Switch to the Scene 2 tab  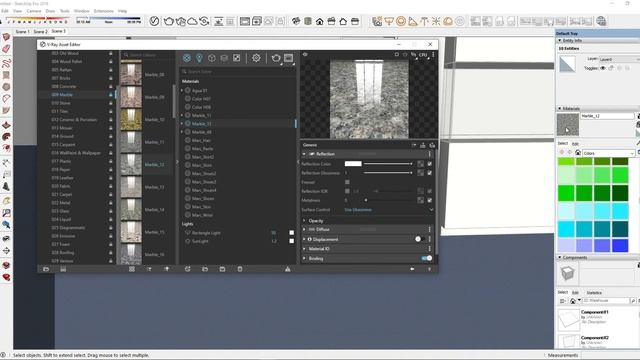(x=40, y=31)
